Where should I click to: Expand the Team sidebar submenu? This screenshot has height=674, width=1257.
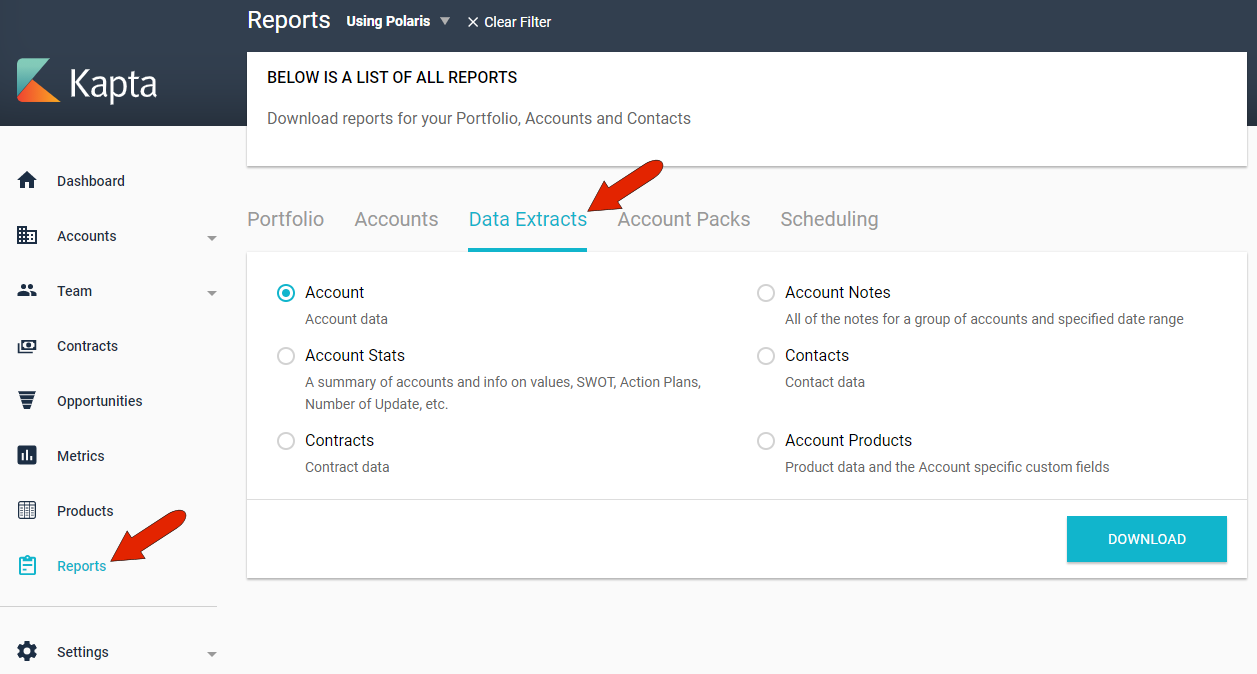tap(211, 293)
